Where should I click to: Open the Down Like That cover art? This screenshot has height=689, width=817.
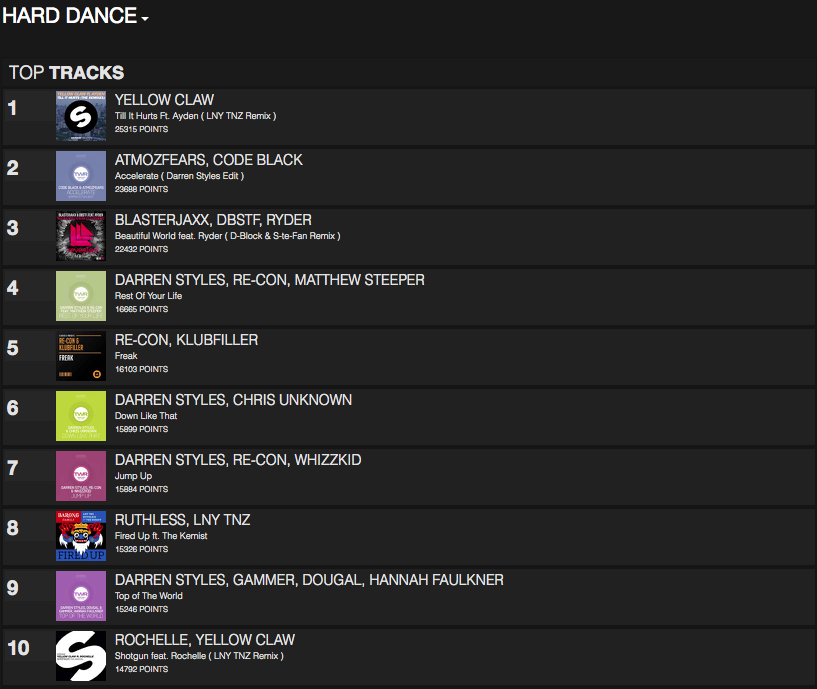pyautogui.click(x=81, y=416)
